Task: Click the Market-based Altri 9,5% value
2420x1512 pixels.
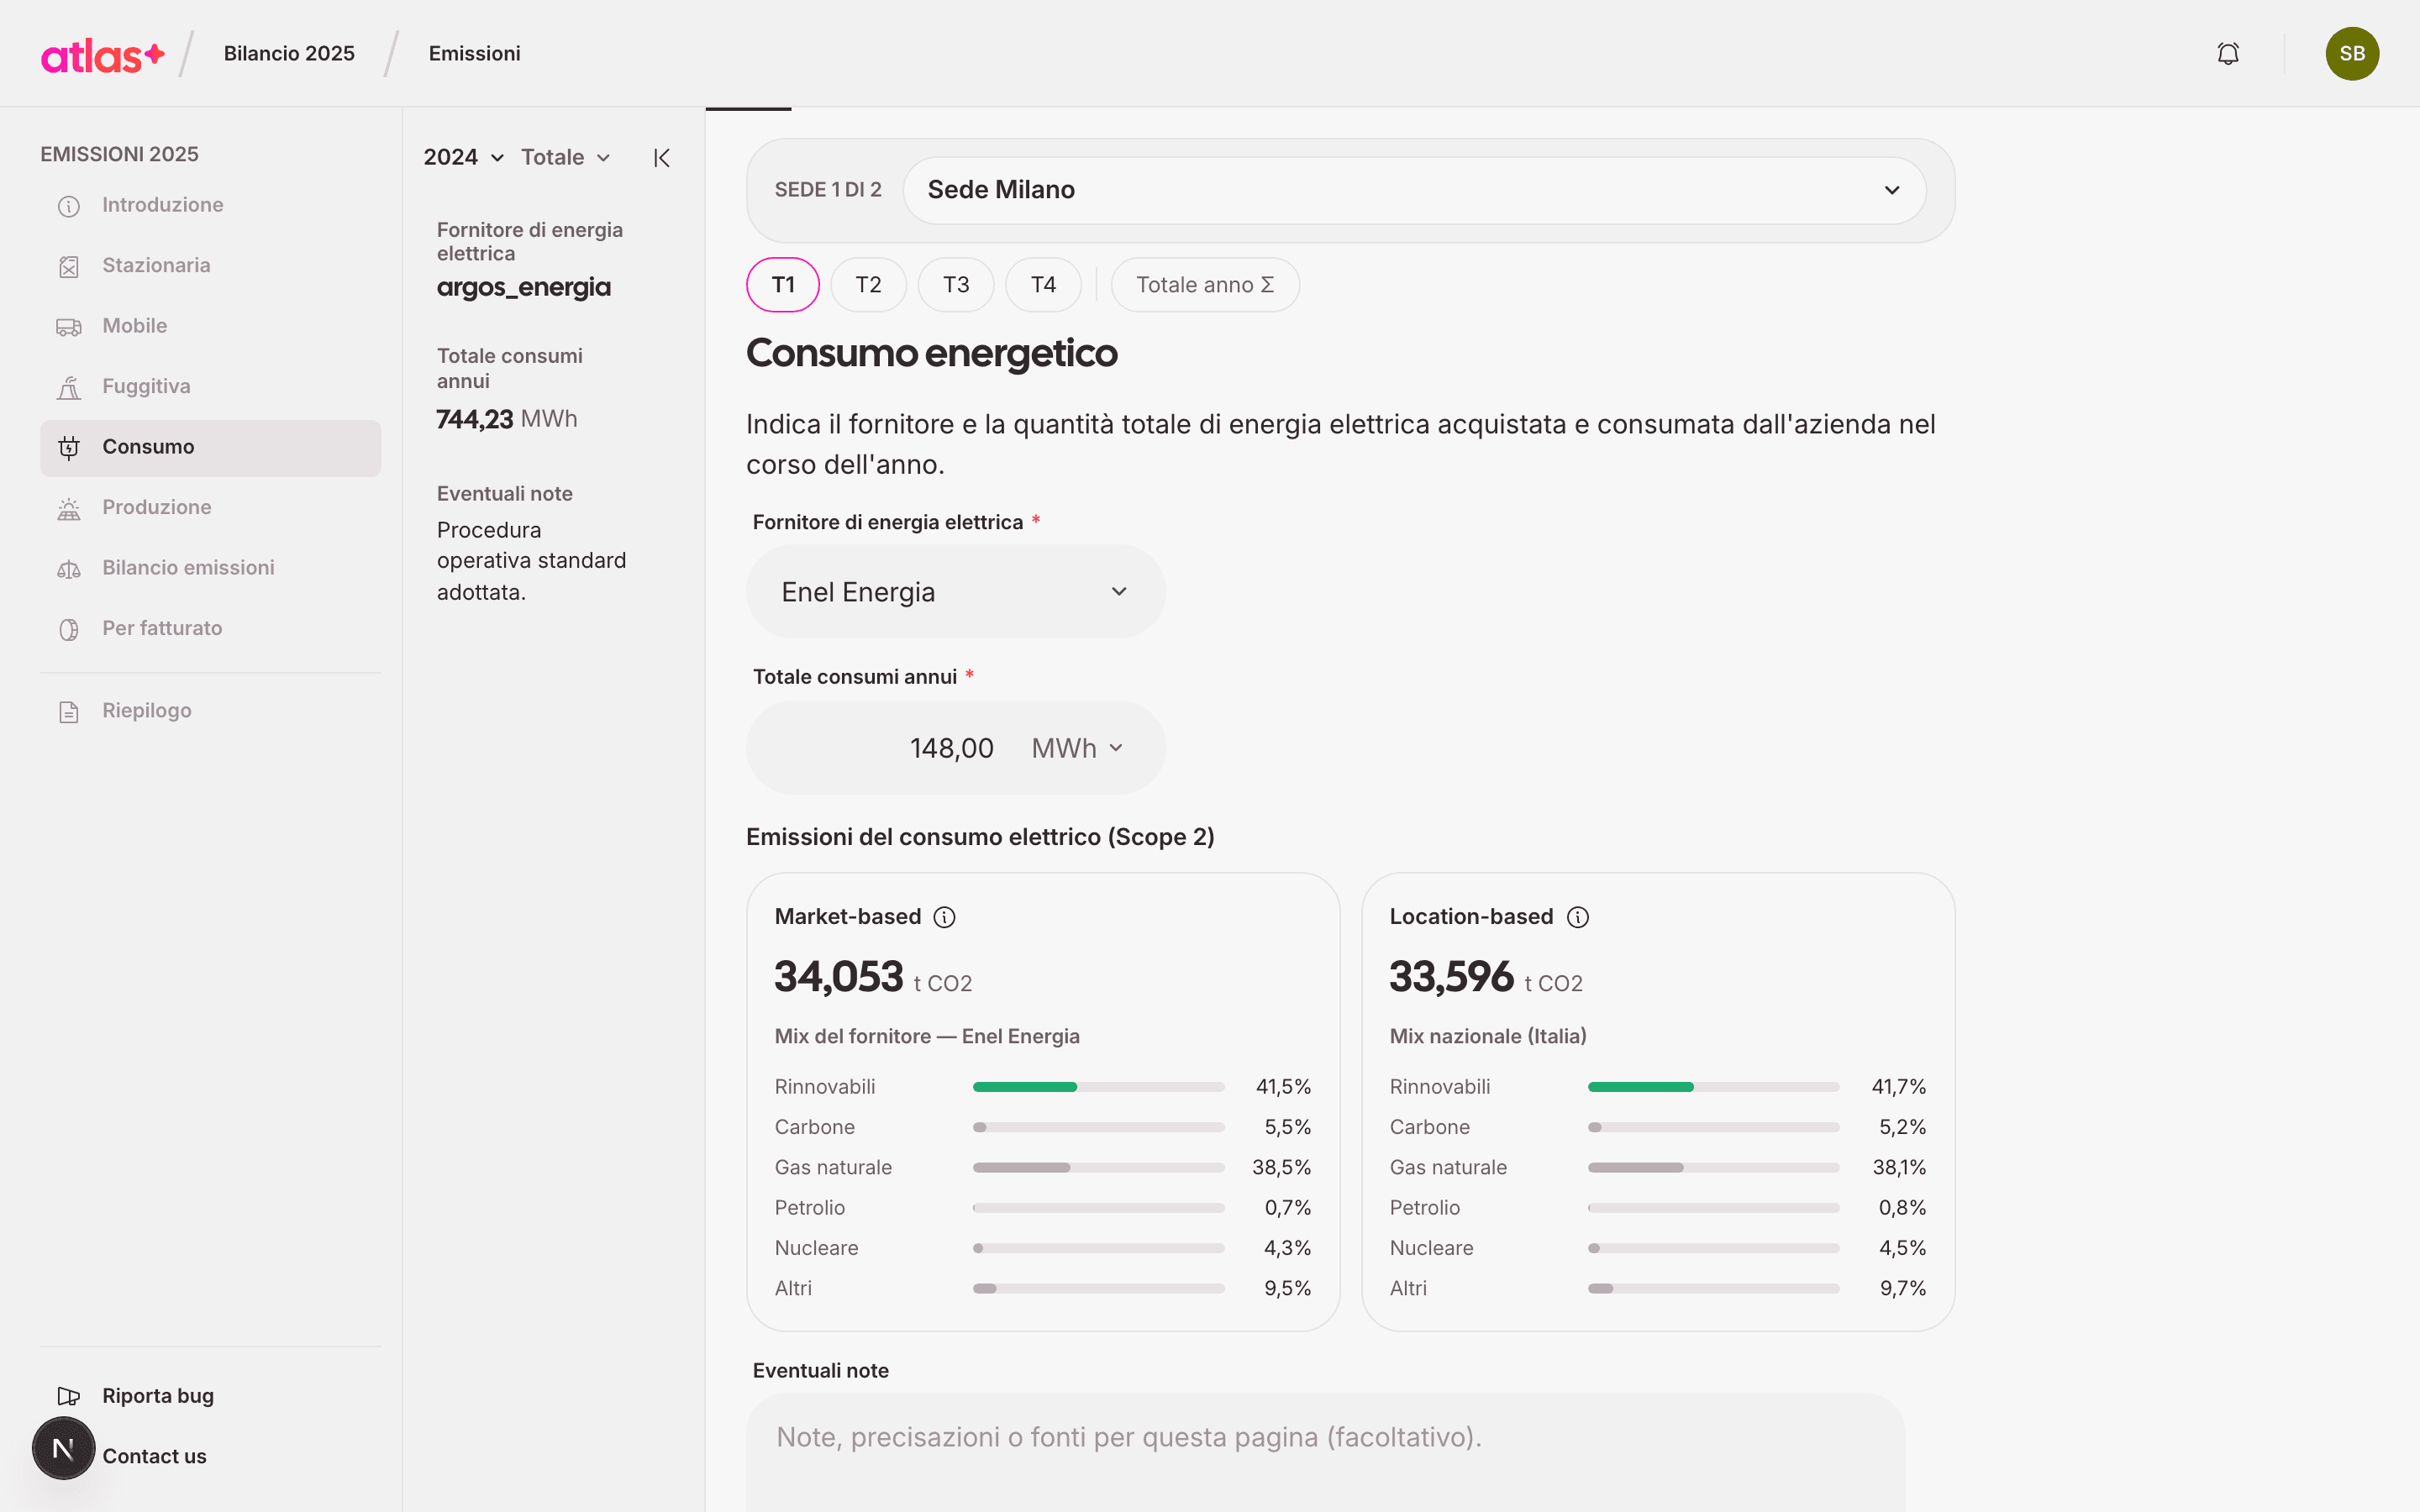Action: click(x=1288, y=1288)
